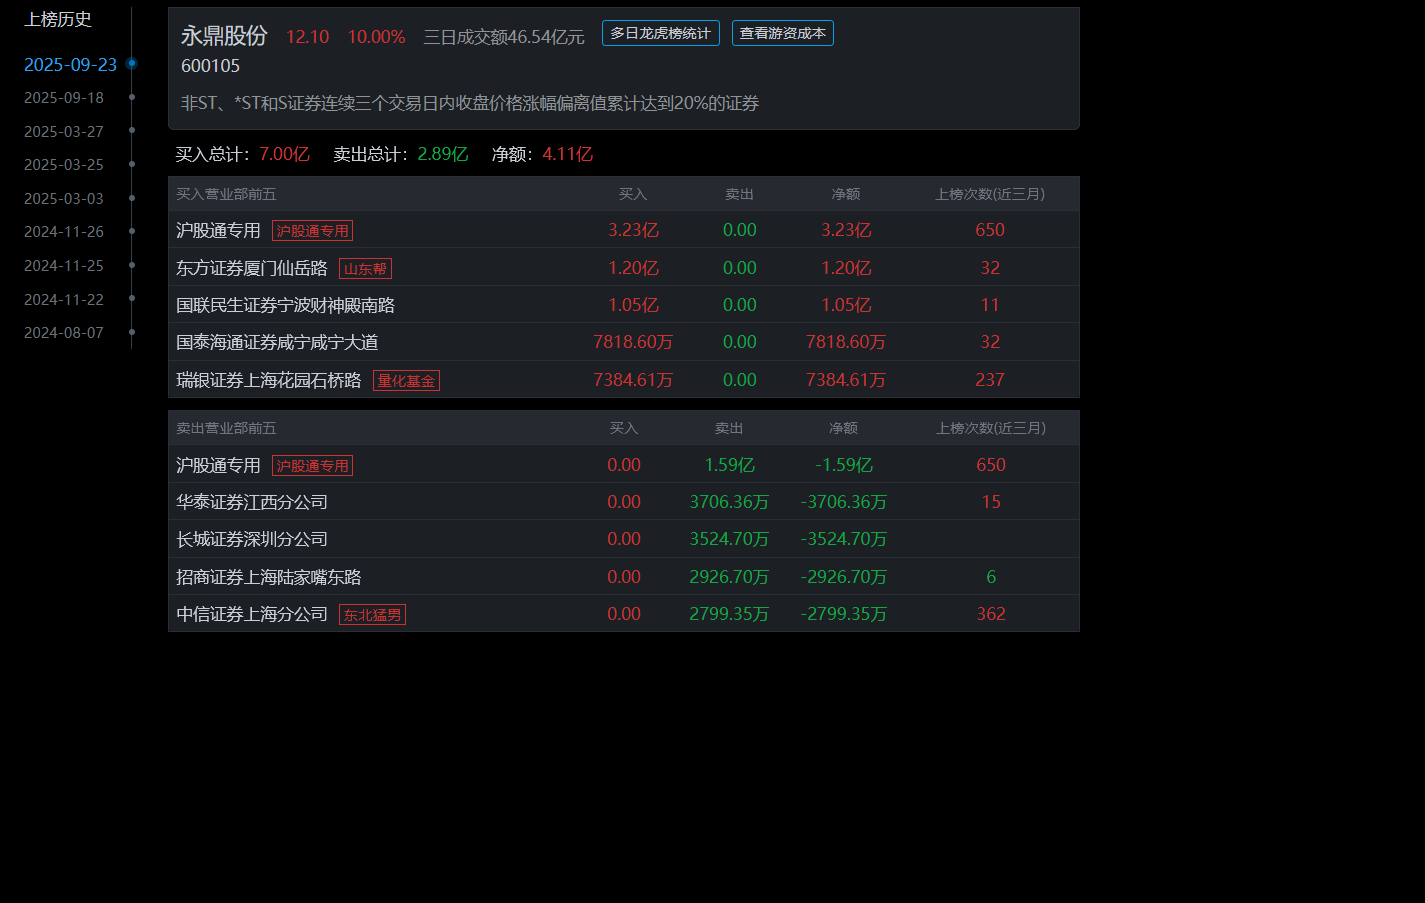Select history date 2024-08-07

pyautogui.click(x=64, y=333)
